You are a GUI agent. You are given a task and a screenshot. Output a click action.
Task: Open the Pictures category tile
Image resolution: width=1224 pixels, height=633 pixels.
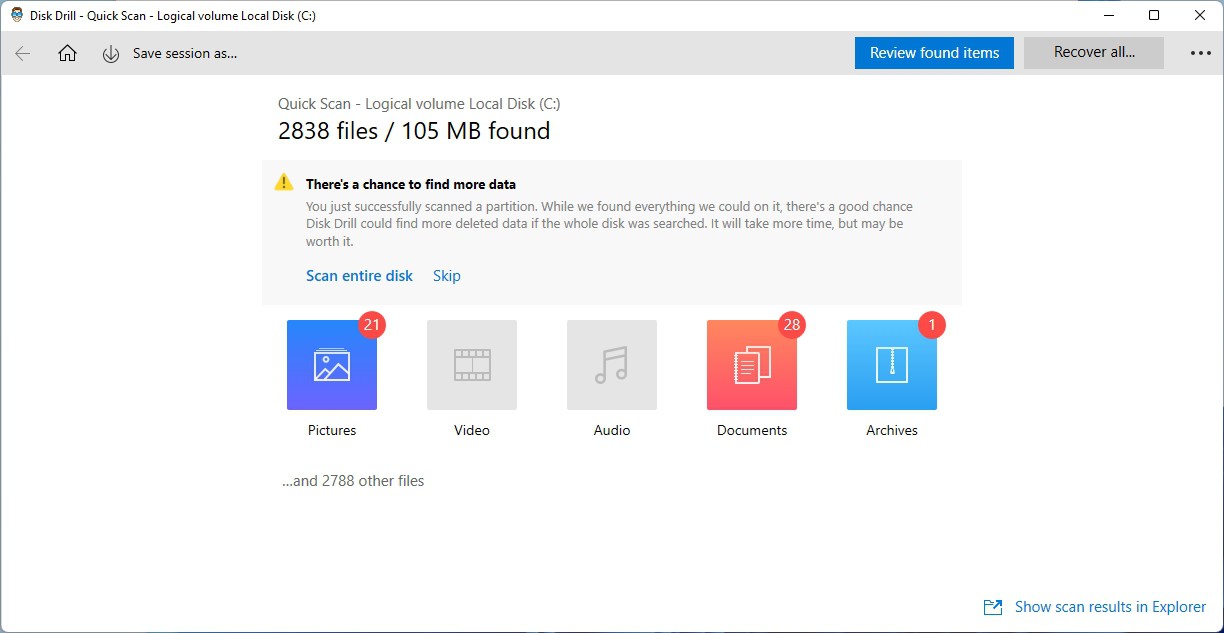point(332,365)
